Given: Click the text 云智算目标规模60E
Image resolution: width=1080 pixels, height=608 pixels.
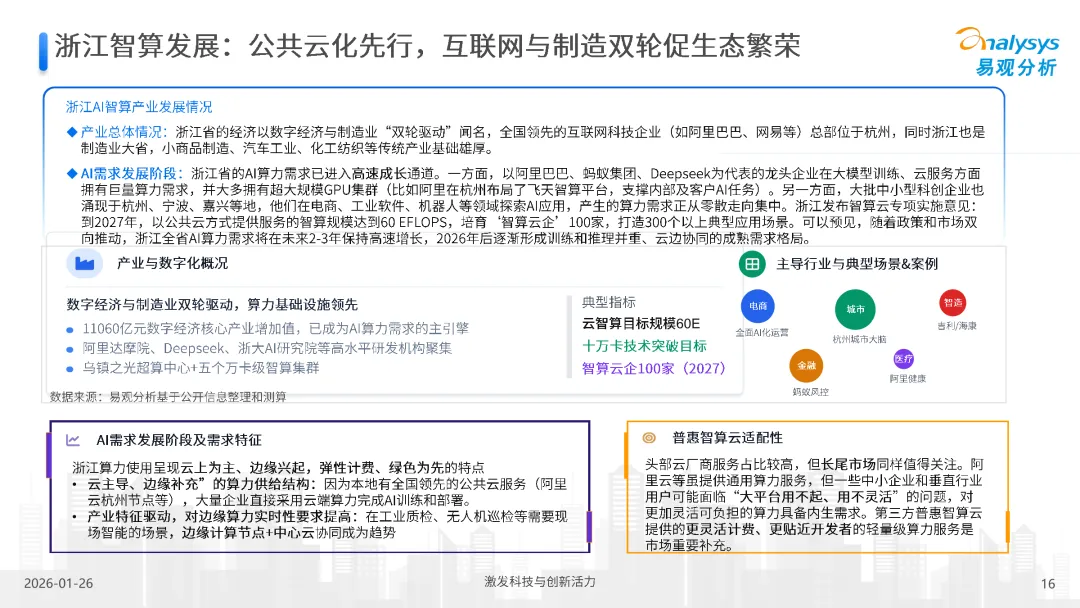Looking at the screenshot, I should (641, 323).
